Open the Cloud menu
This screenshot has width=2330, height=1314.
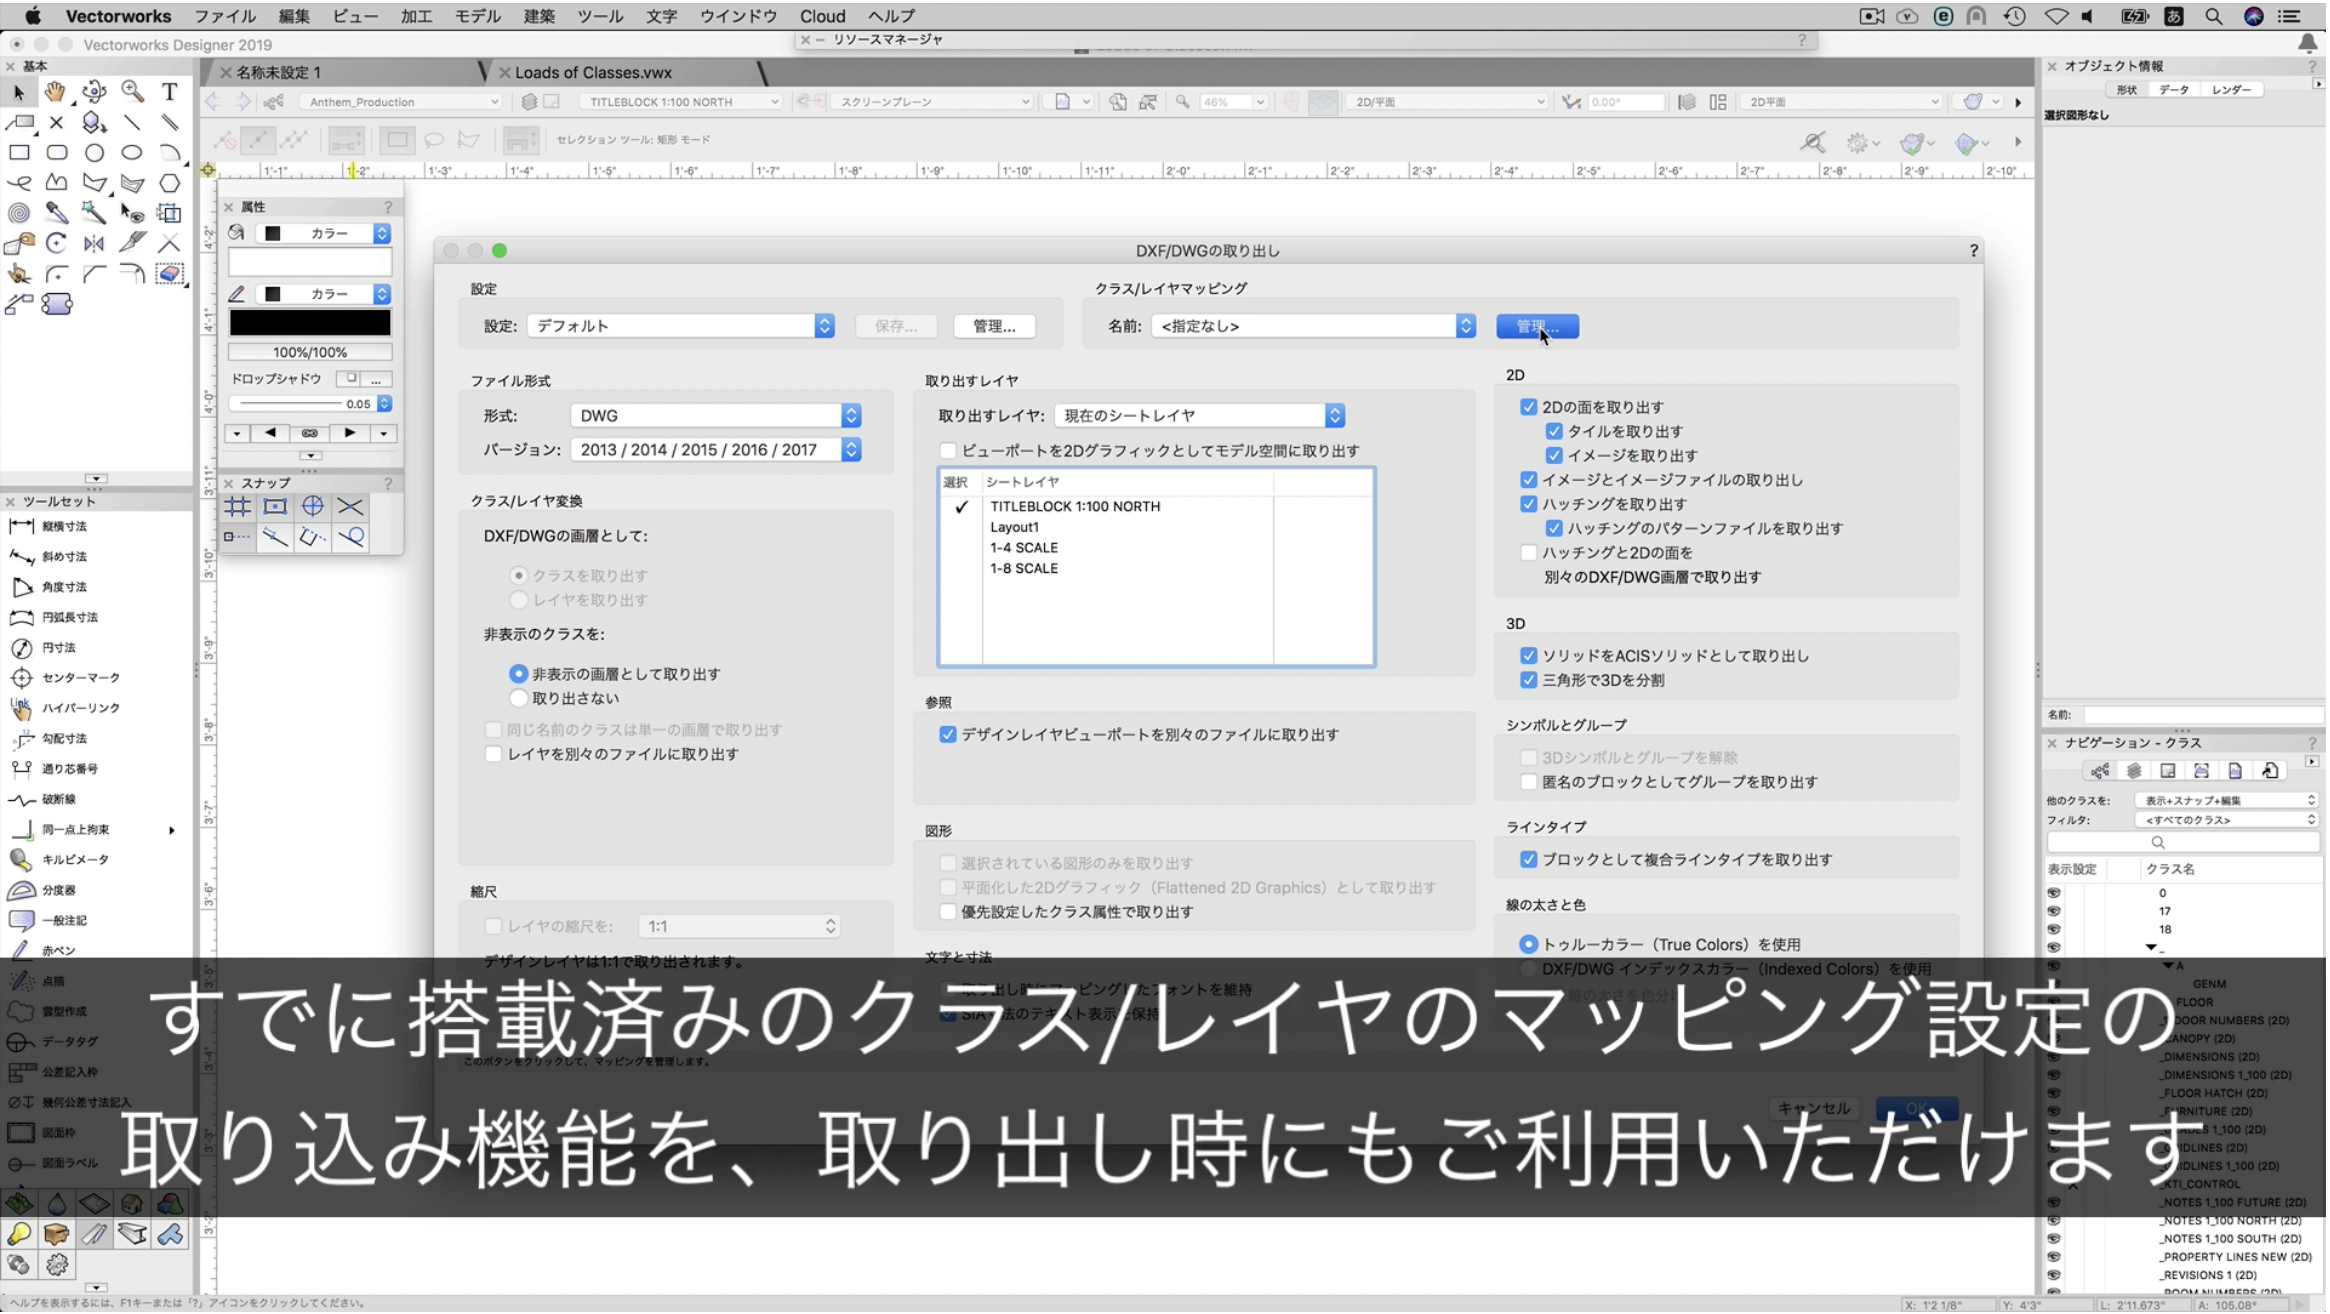tap(824, 16)
